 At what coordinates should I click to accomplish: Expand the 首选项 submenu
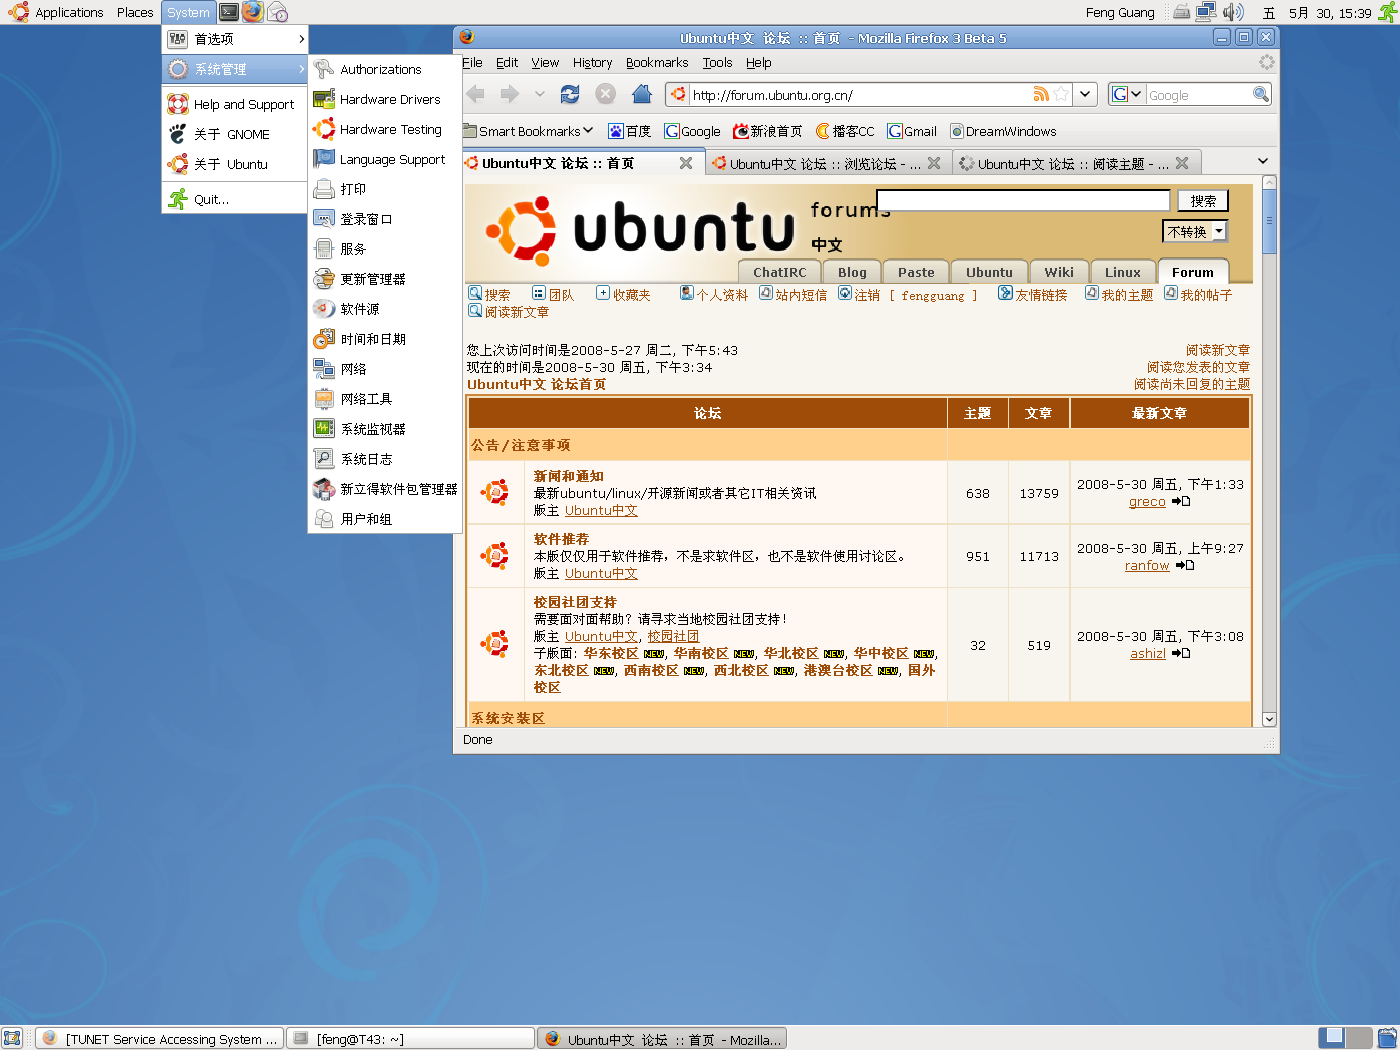point(235,39)
